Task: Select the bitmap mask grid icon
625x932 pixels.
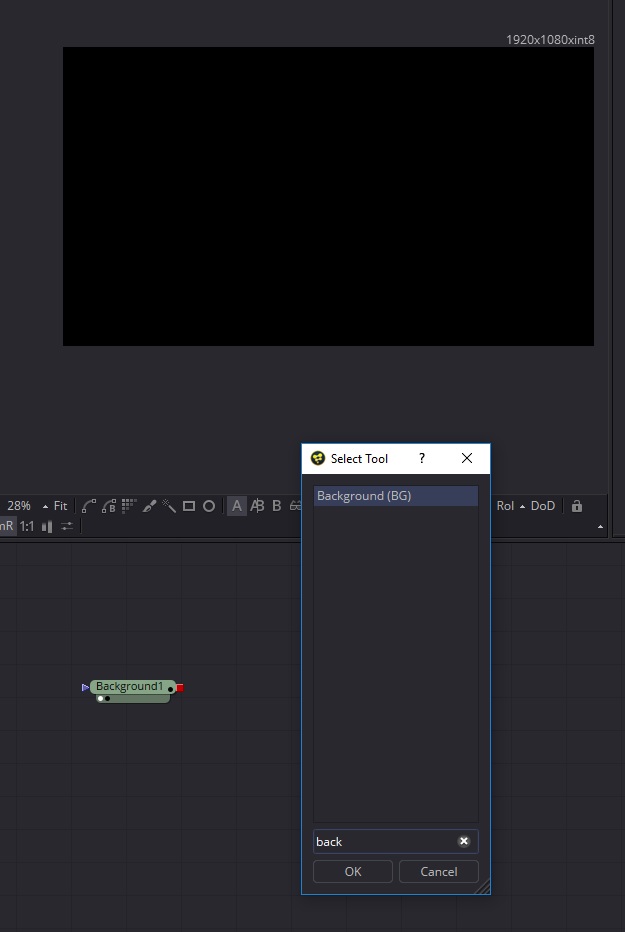Action: pos(129,506)
